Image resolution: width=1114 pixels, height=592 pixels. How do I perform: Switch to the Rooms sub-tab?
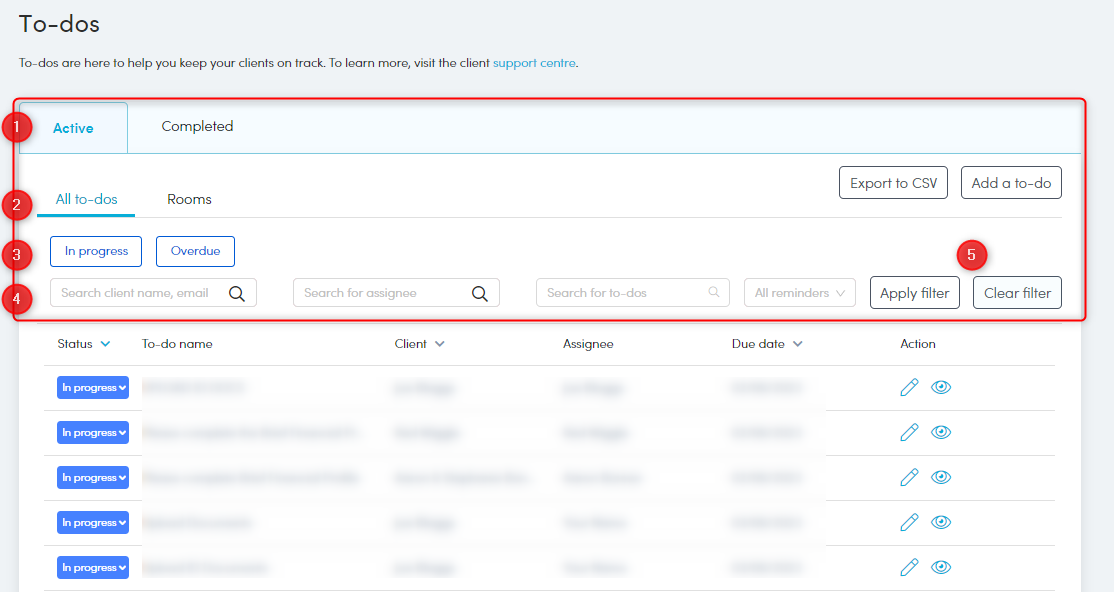tap(189, 199)
